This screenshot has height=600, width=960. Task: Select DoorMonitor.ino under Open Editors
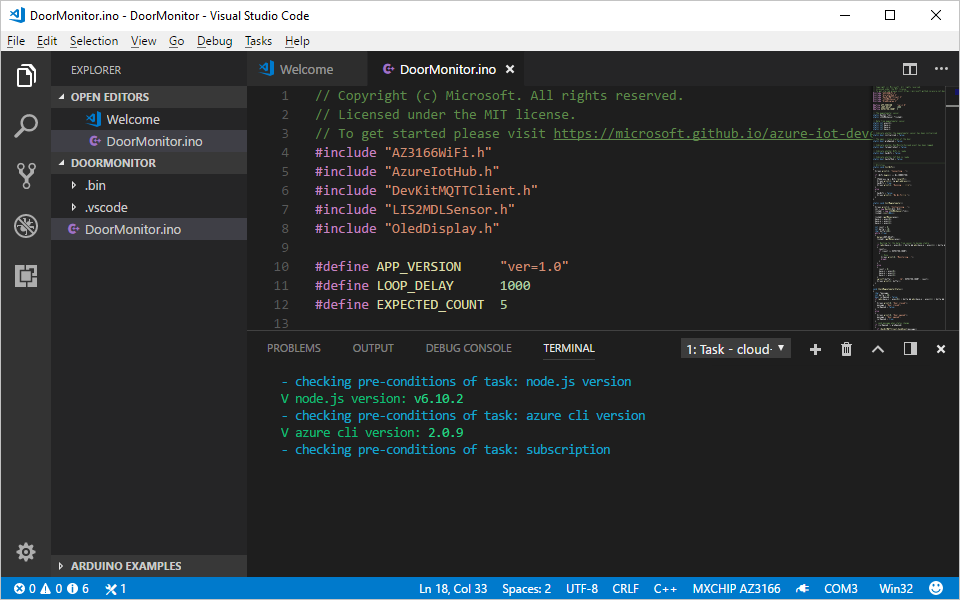[154, 141]
